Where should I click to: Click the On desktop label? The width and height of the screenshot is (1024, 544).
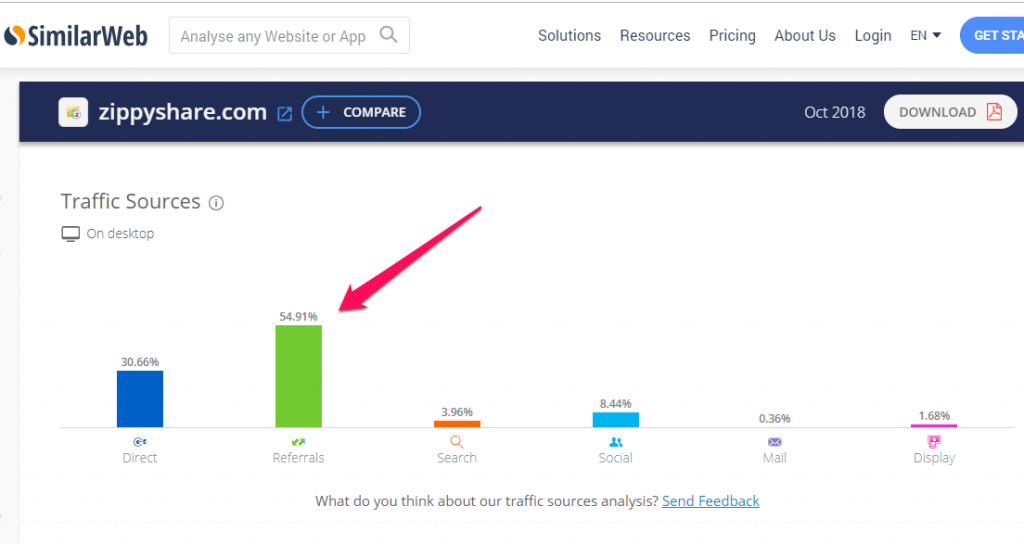coord(120,234)
